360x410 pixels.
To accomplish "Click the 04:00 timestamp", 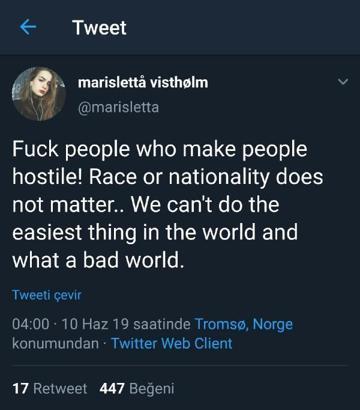I will pos(31,324).
